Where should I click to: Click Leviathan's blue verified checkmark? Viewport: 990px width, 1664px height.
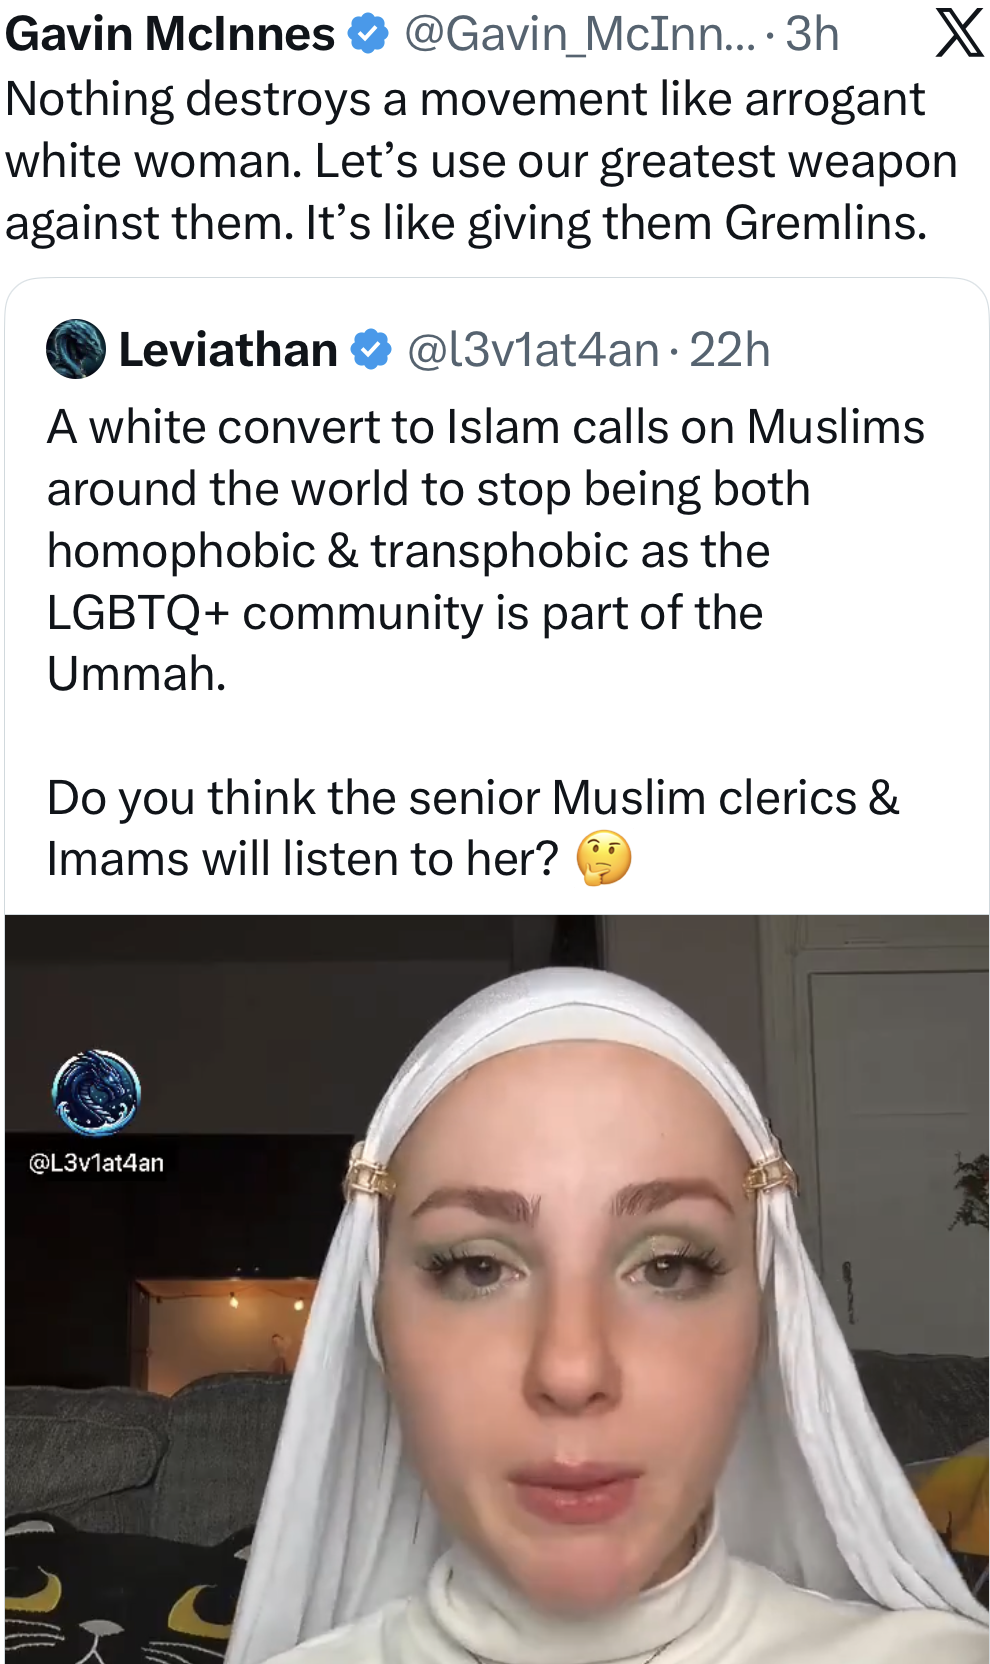(371, 350)
